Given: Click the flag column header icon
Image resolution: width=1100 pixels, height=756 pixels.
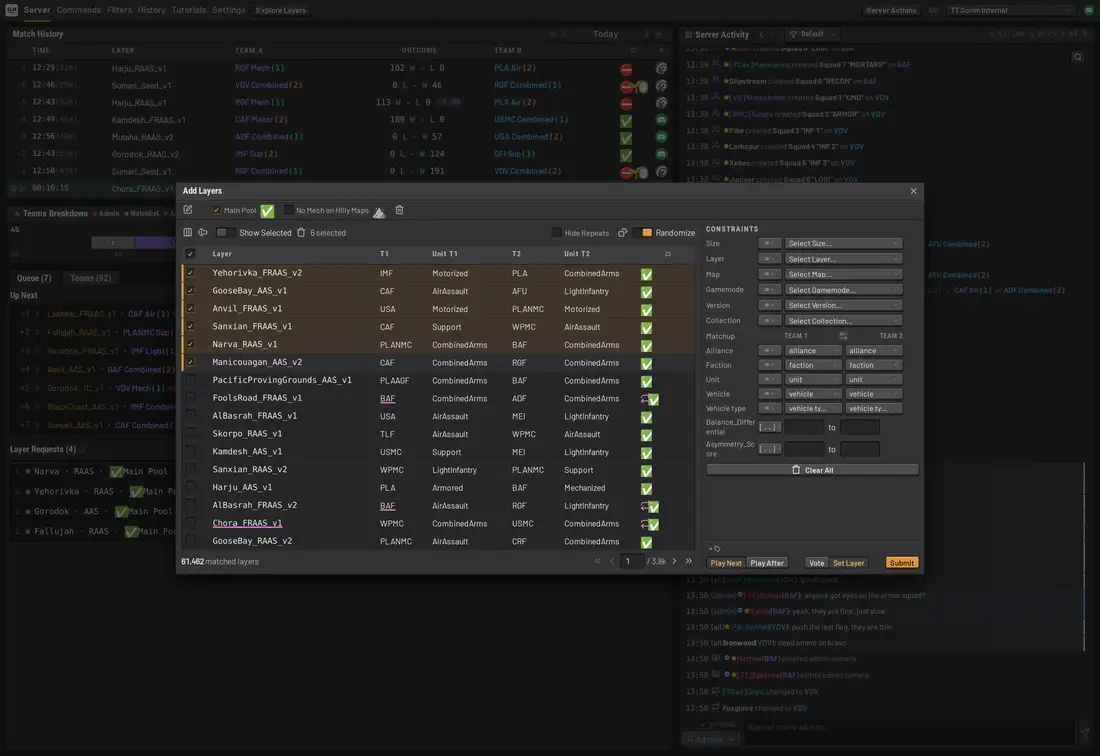Looking at the screenshot, I should [667, 254].
